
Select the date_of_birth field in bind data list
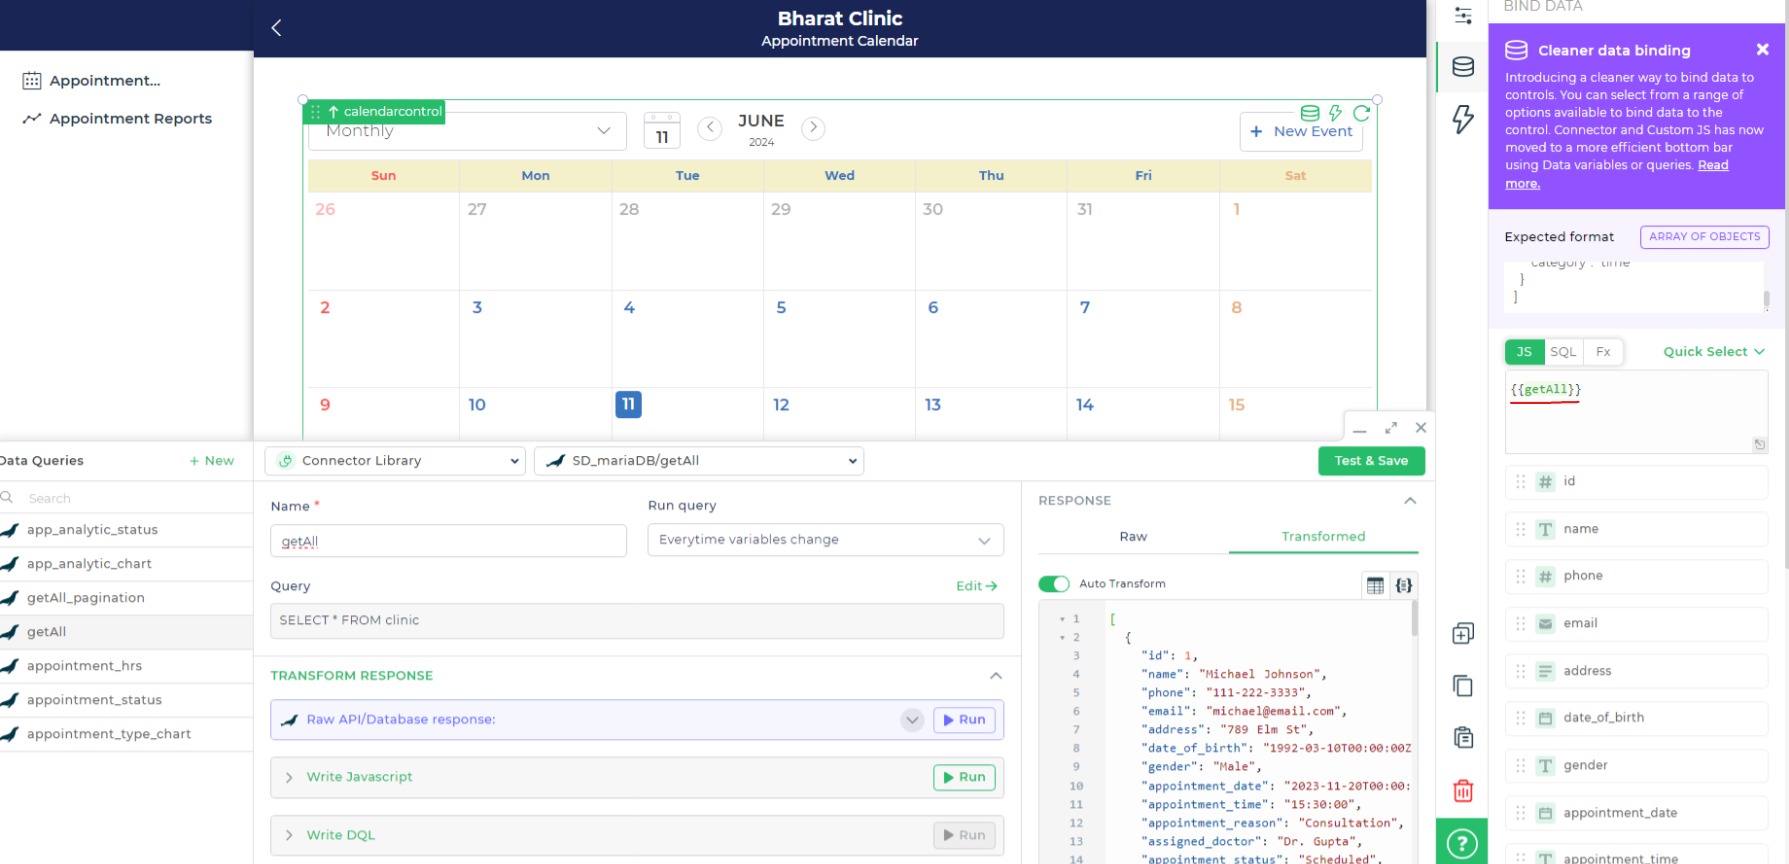1636,718
